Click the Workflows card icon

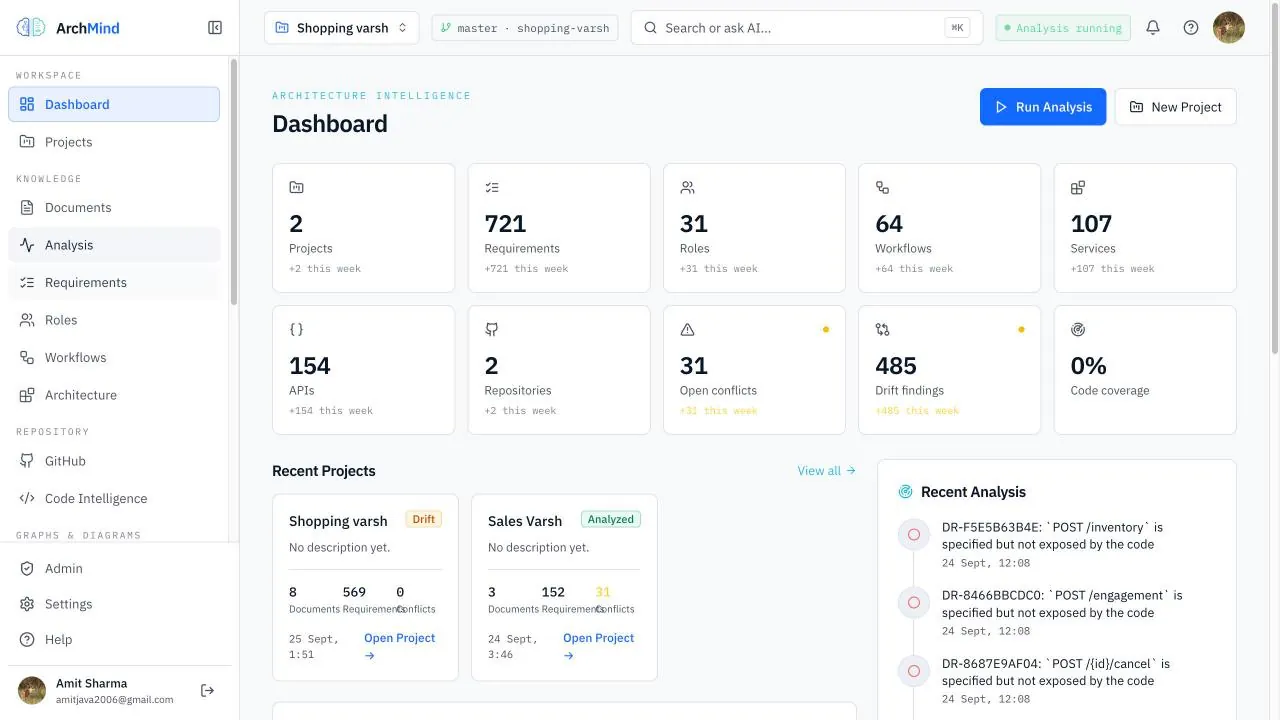[882, 187]
